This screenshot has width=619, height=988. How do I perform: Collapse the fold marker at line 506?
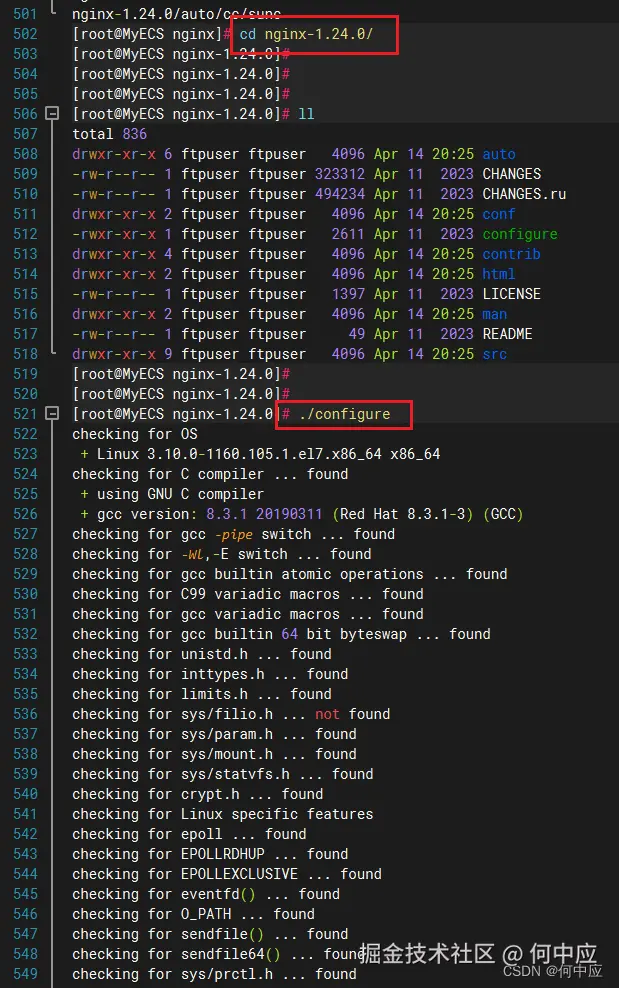click(52, 114)
